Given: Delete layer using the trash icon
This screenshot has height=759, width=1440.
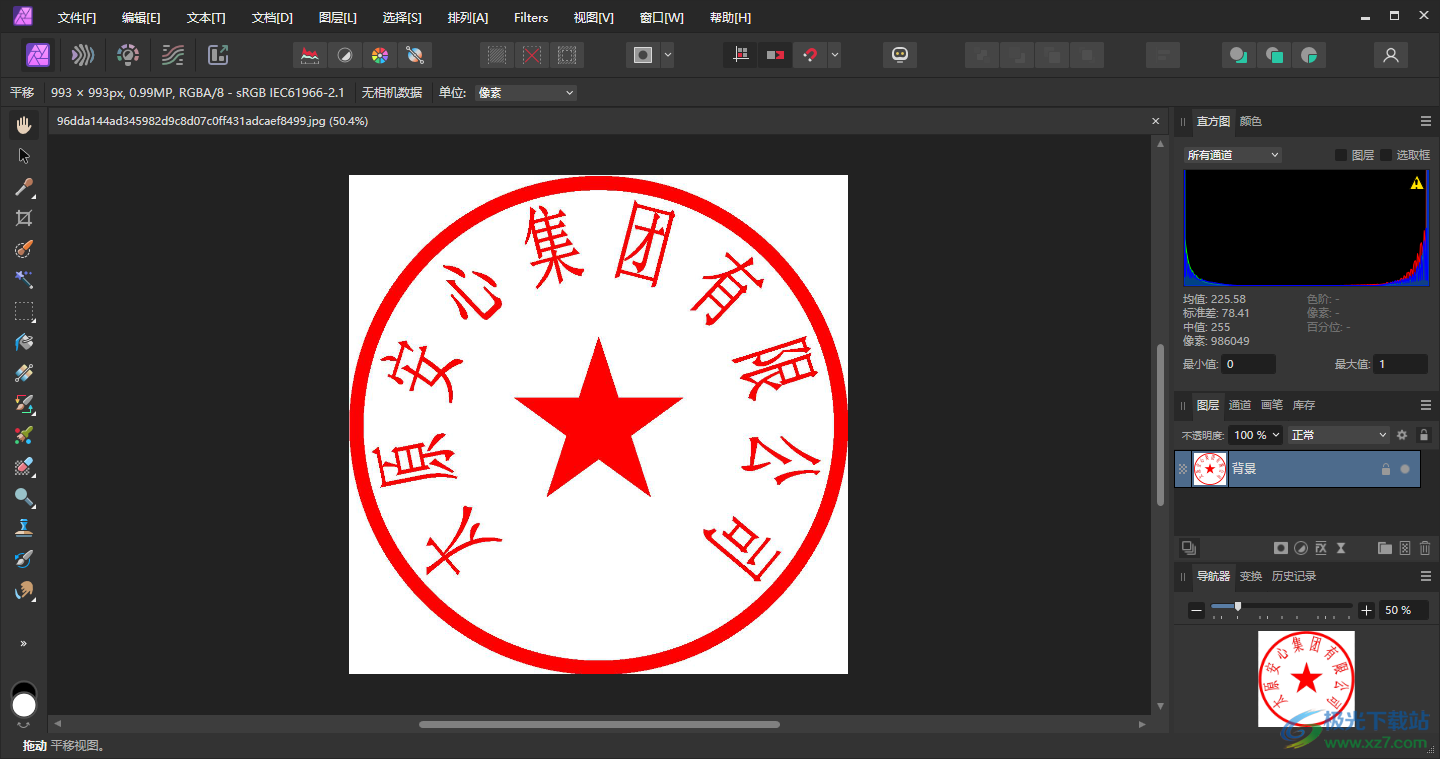Looking at the screenshot, I should 1425,548.
